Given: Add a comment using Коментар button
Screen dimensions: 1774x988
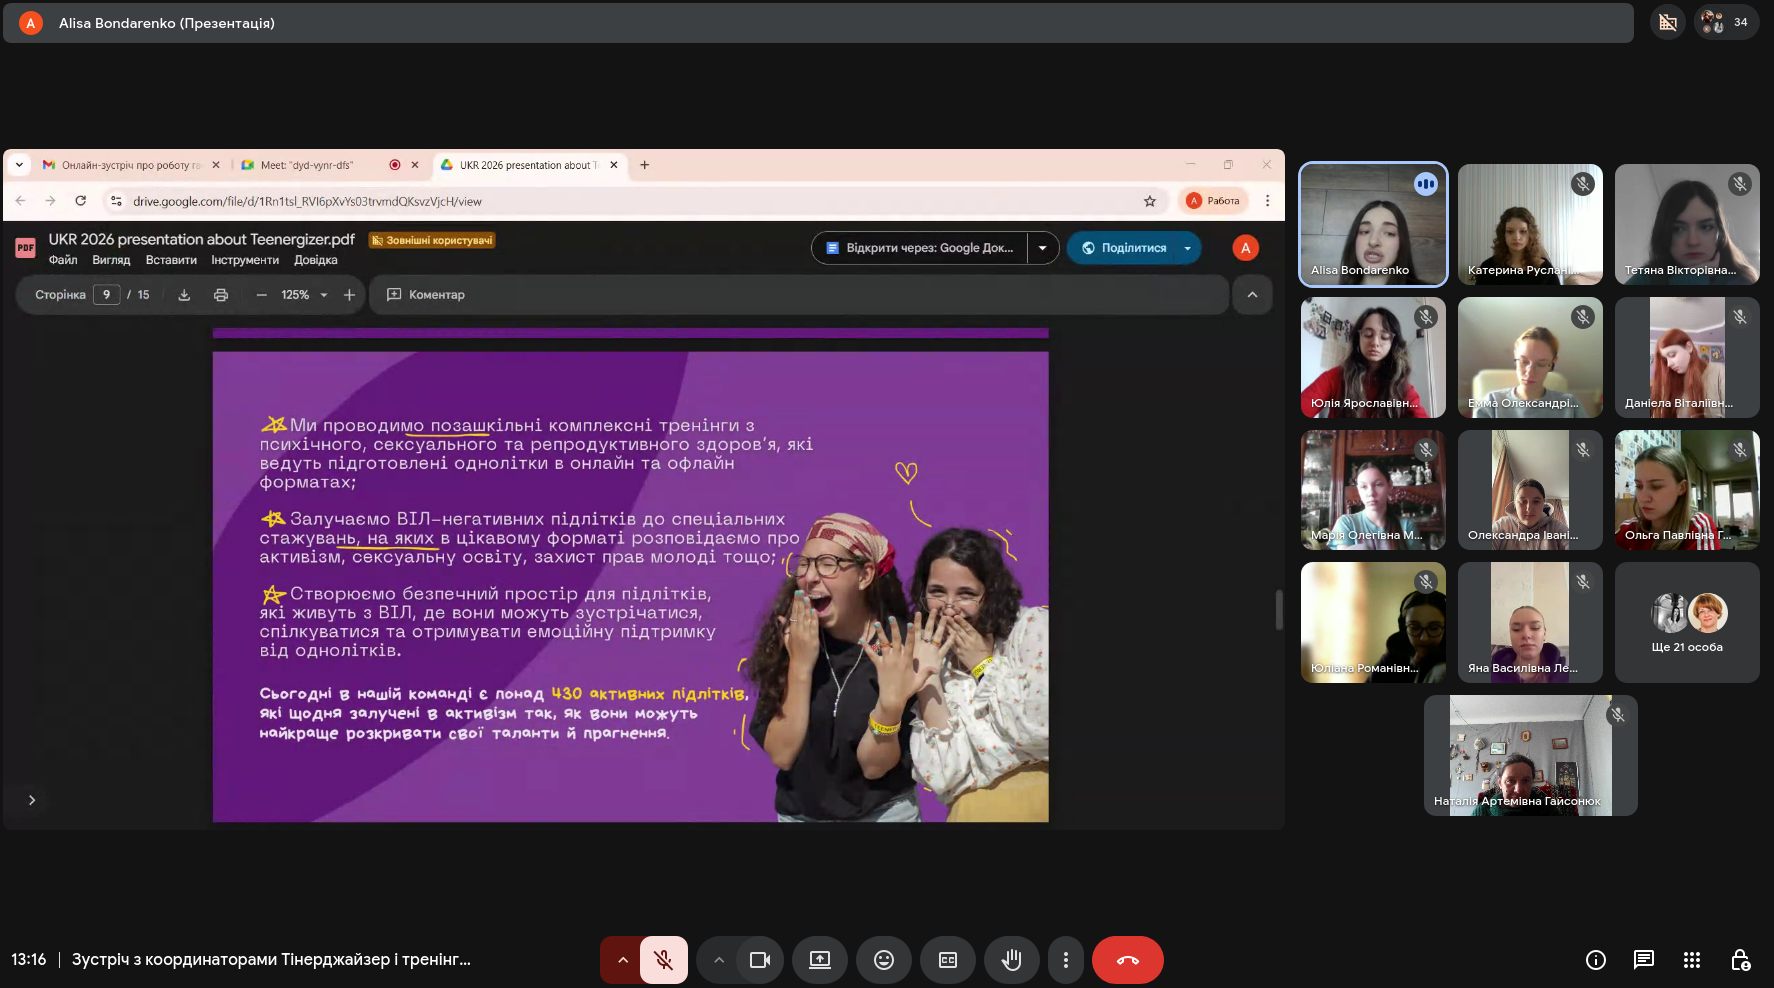Looking at the screenshot, I should [x=426, y=295].
